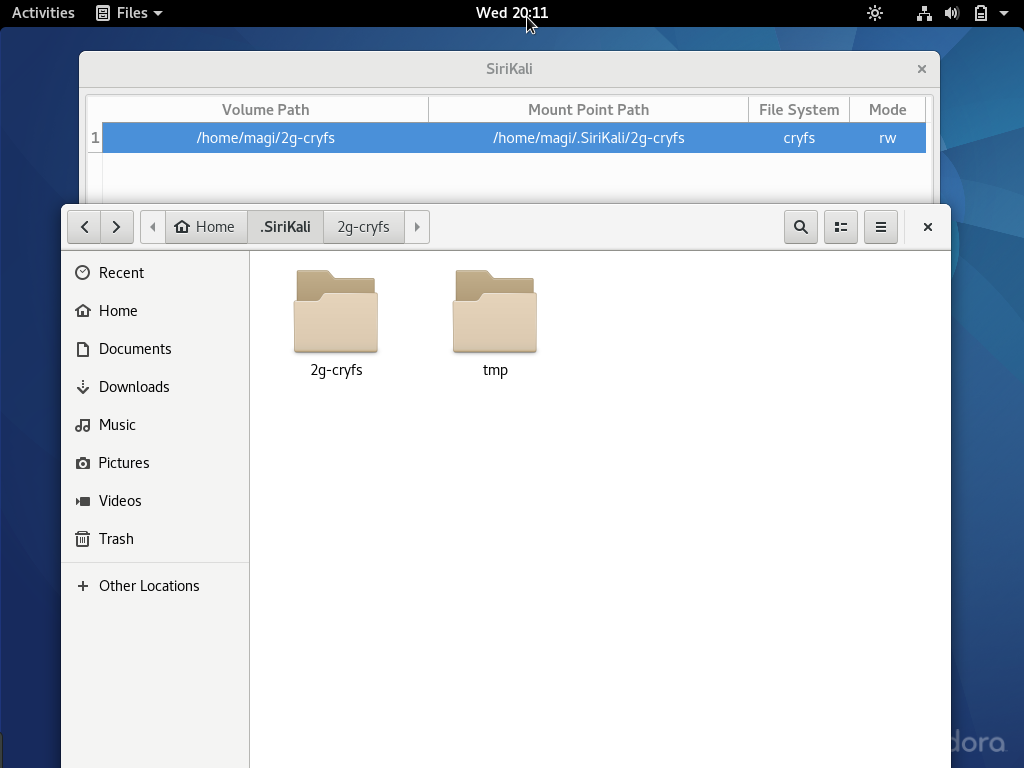Click the cryfs file system cell
Image resolution: width=1024 pixels, height=768 pixels.
(799, 138)
